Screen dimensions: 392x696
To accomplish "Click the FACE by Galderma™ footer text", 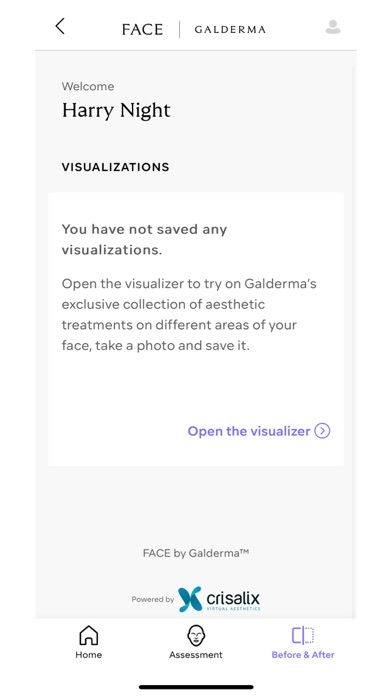I will [196, 553].
